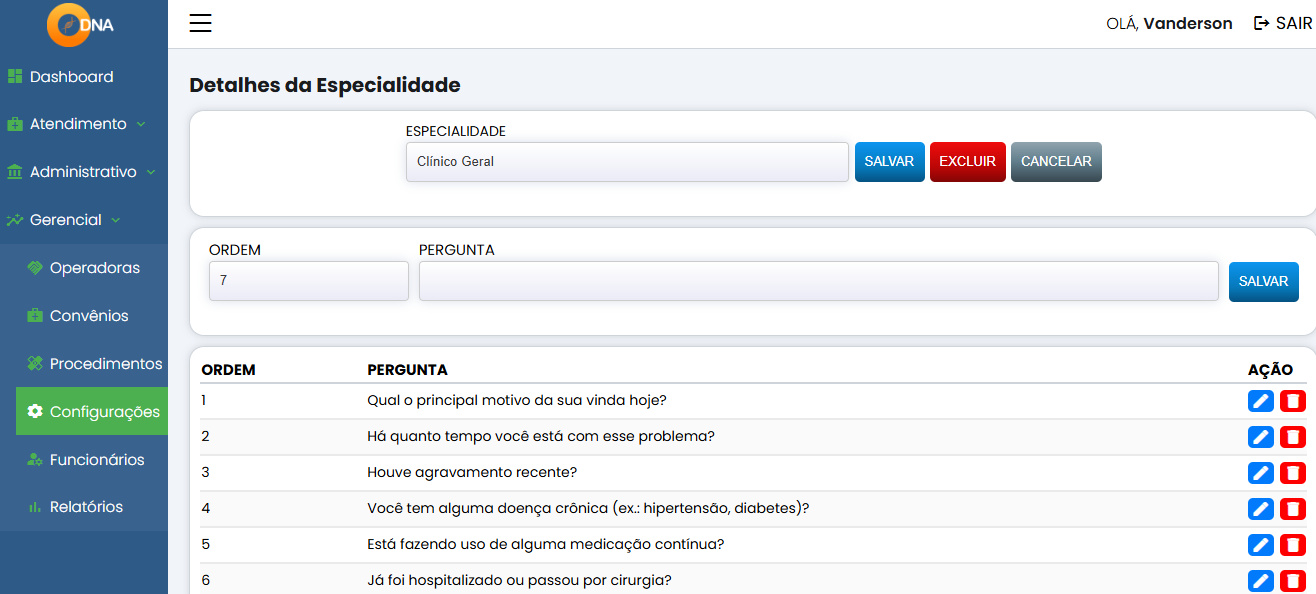Click the red EXCLUIR button

click(x=967, y=161)
